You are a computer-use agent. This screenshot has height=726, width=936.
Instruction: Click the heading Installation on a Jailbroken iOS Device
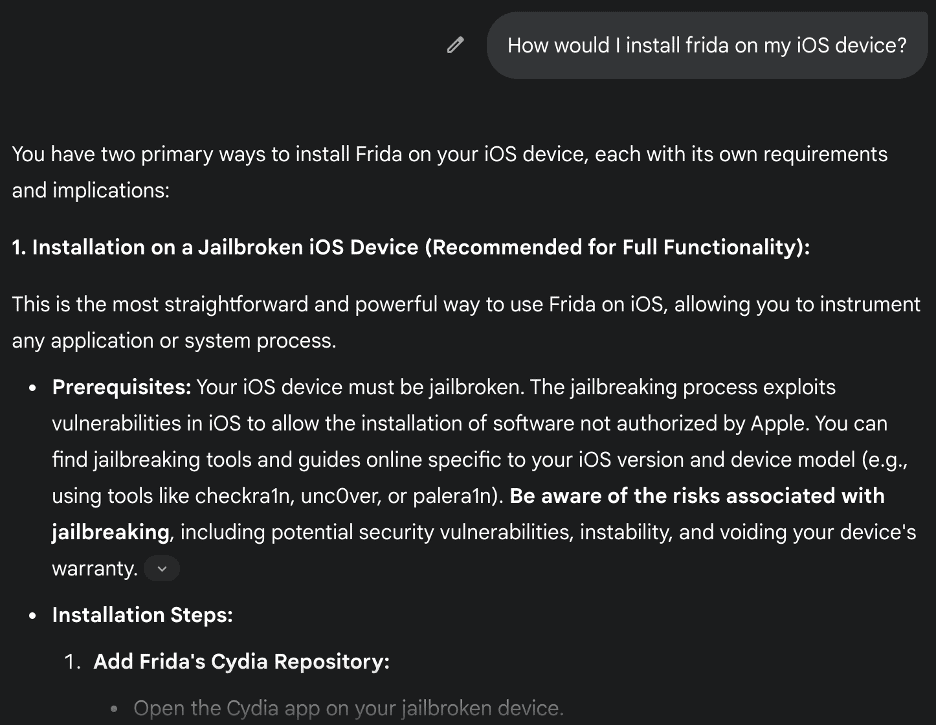point(411,247)
